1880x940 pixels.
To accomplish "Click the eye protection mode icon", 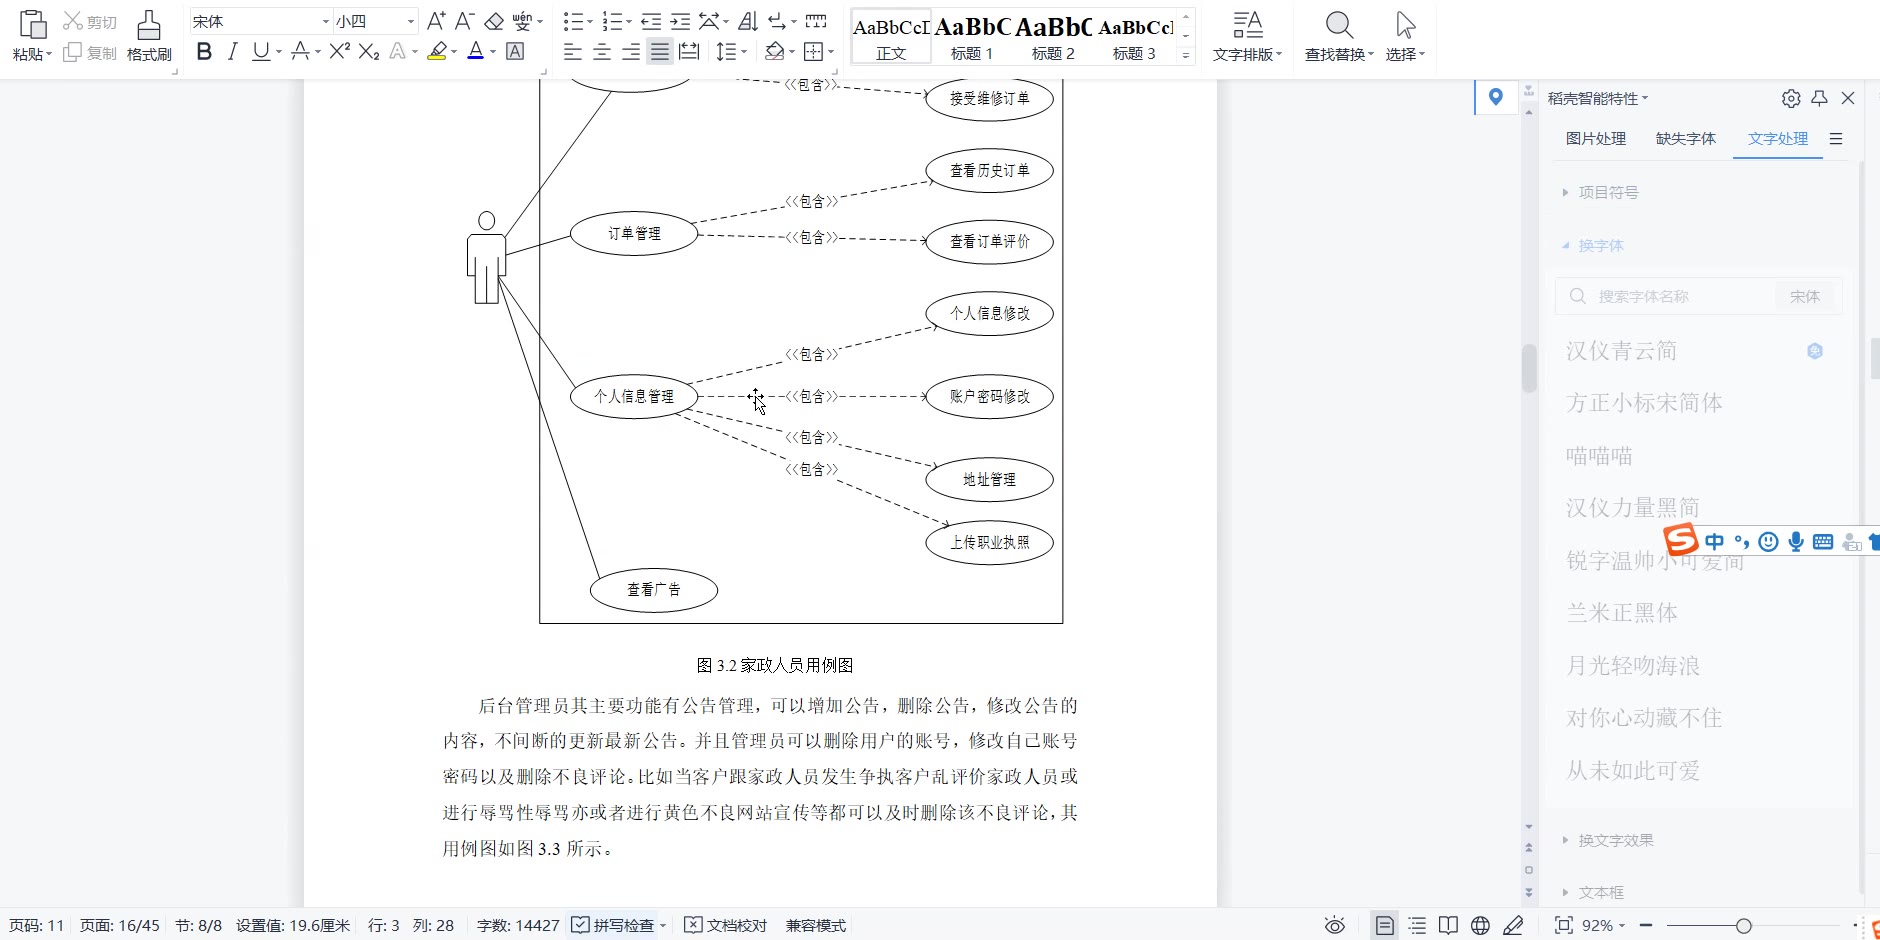I will pyautogui.click(x=1335, y=926).
